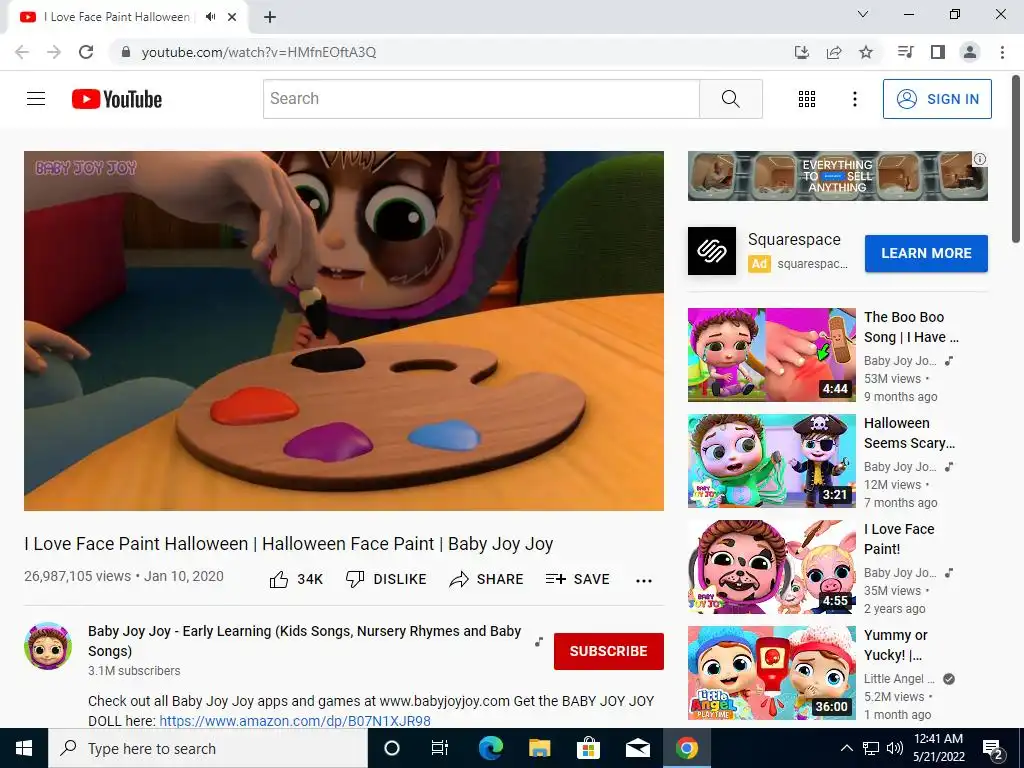Open Chrome media controls icon
The image size is (1024, 768).
click(x=905, y=52)
